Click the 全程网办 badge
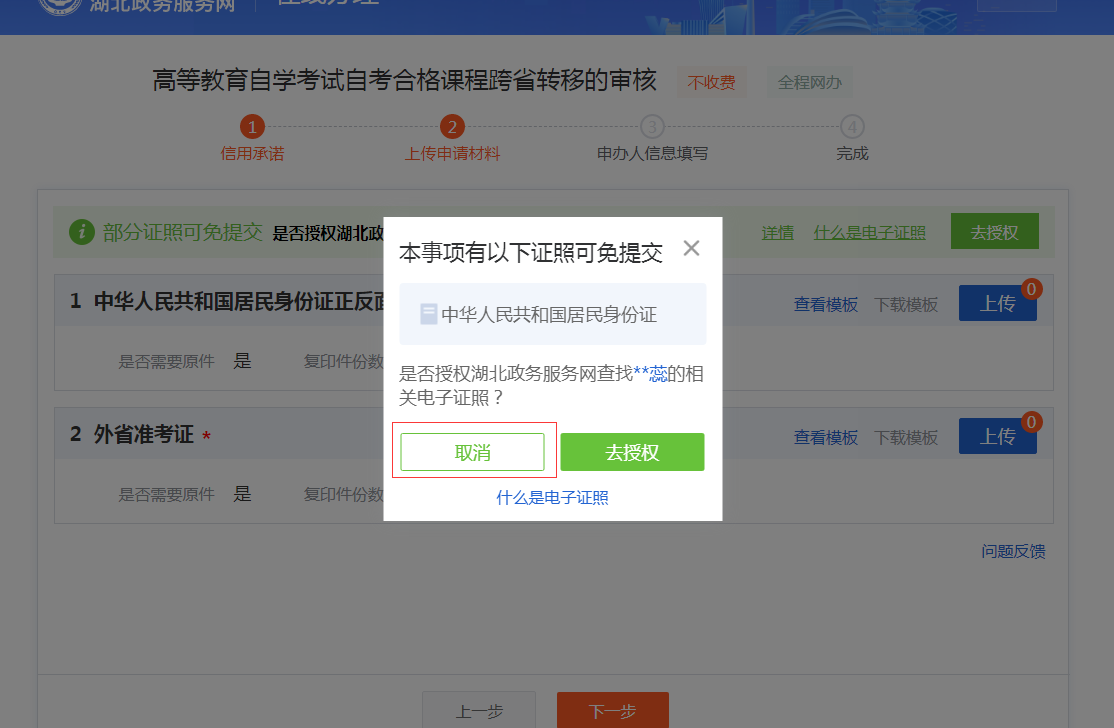 [x=808, y=82]
